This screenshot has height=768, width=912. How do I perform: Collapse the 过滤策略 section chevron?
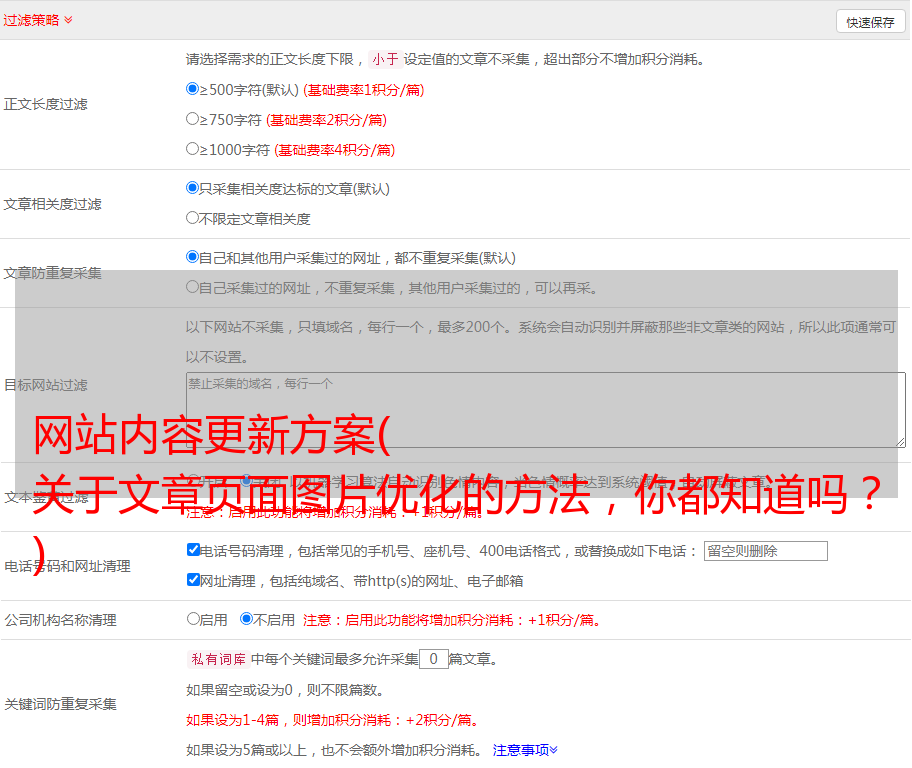tap(68, 20)
